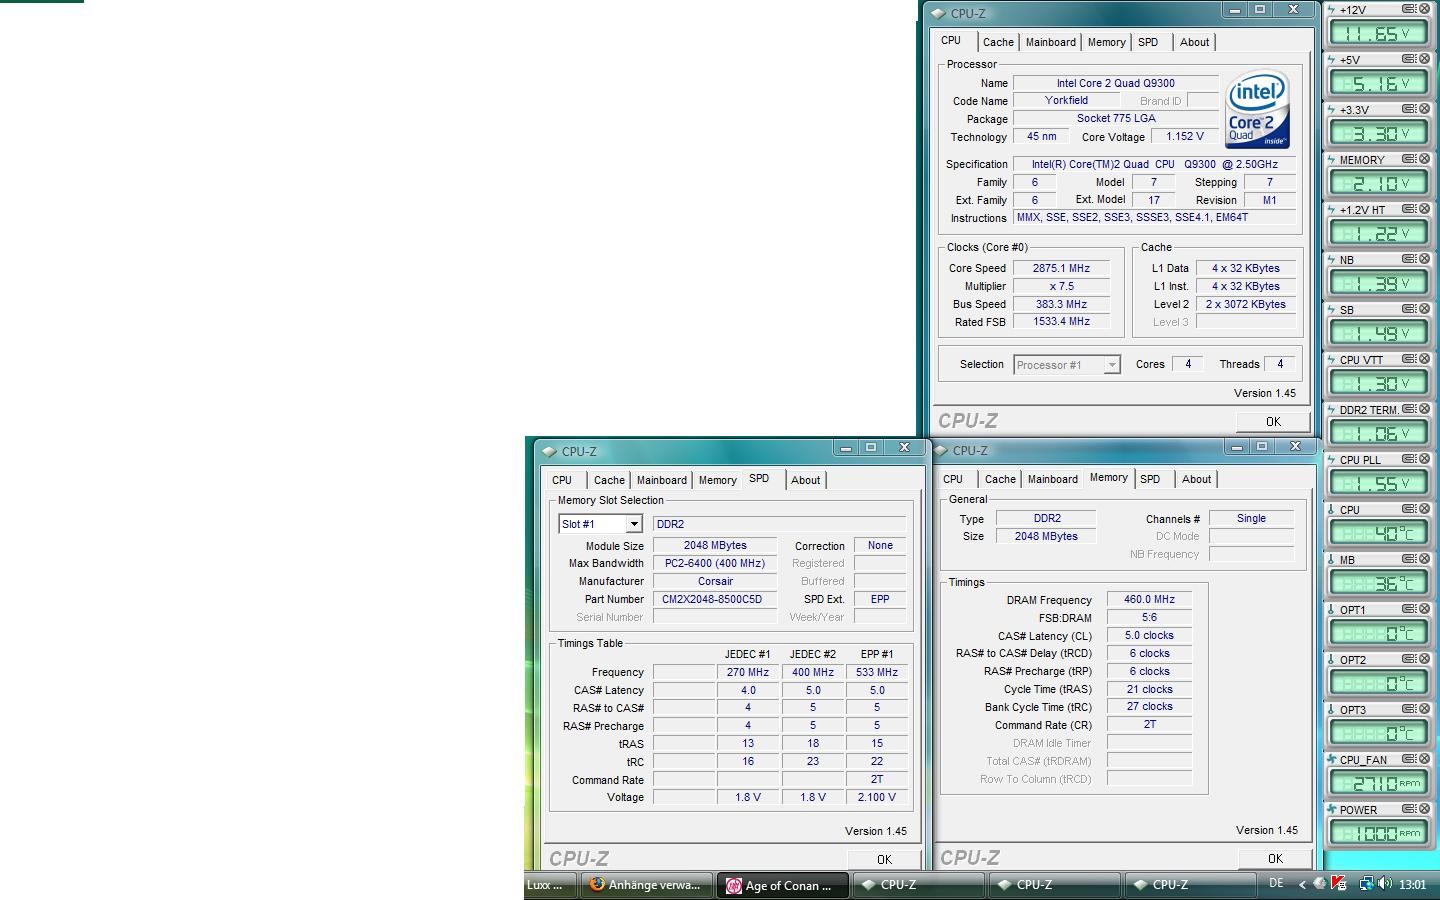This screenshot has width=1440, height=900.
Task: Open the Firefox Anhänge taskbar button
Action: pyautogui.click(x=648, y=885)
